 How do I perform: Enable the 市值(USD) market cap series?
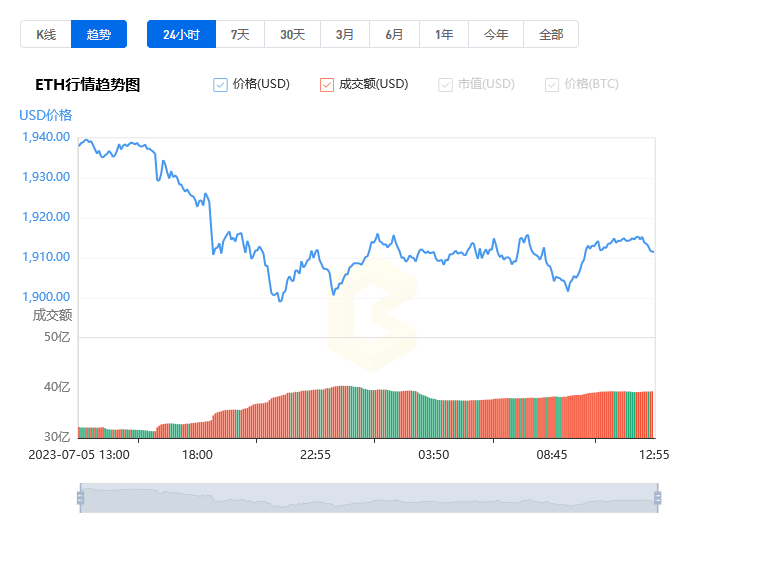[445, 85]
